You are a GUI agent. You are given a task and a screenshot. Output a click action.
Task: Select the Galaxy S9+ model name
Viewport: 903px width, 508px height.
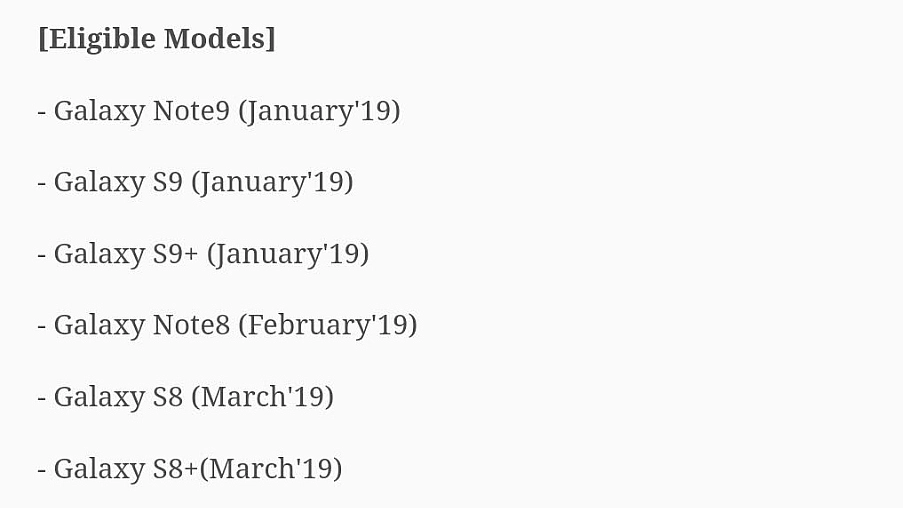pos(126,254)
